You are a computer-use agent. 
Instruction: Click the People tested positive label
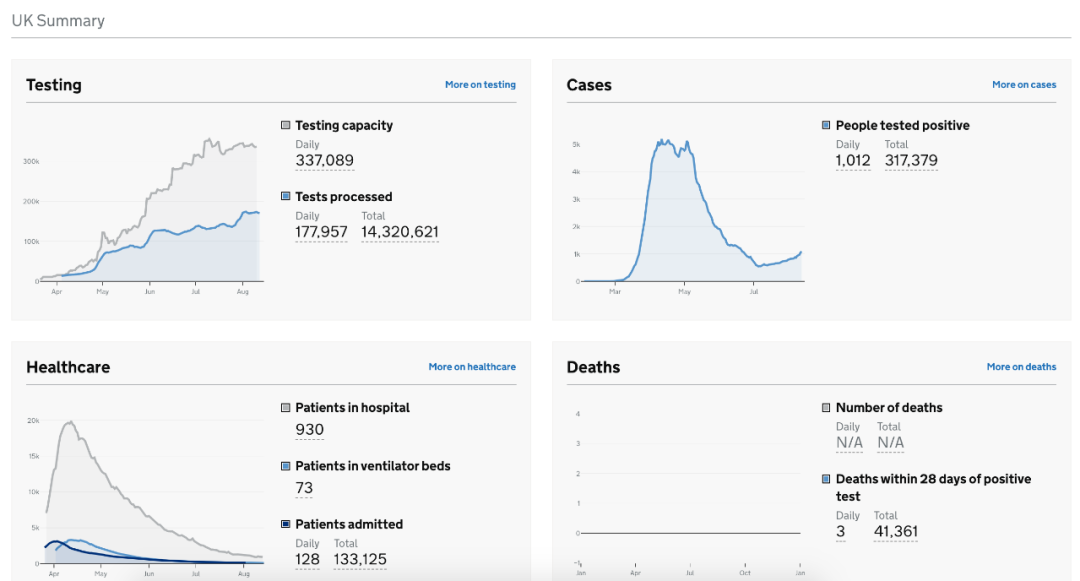pos(902,125)
